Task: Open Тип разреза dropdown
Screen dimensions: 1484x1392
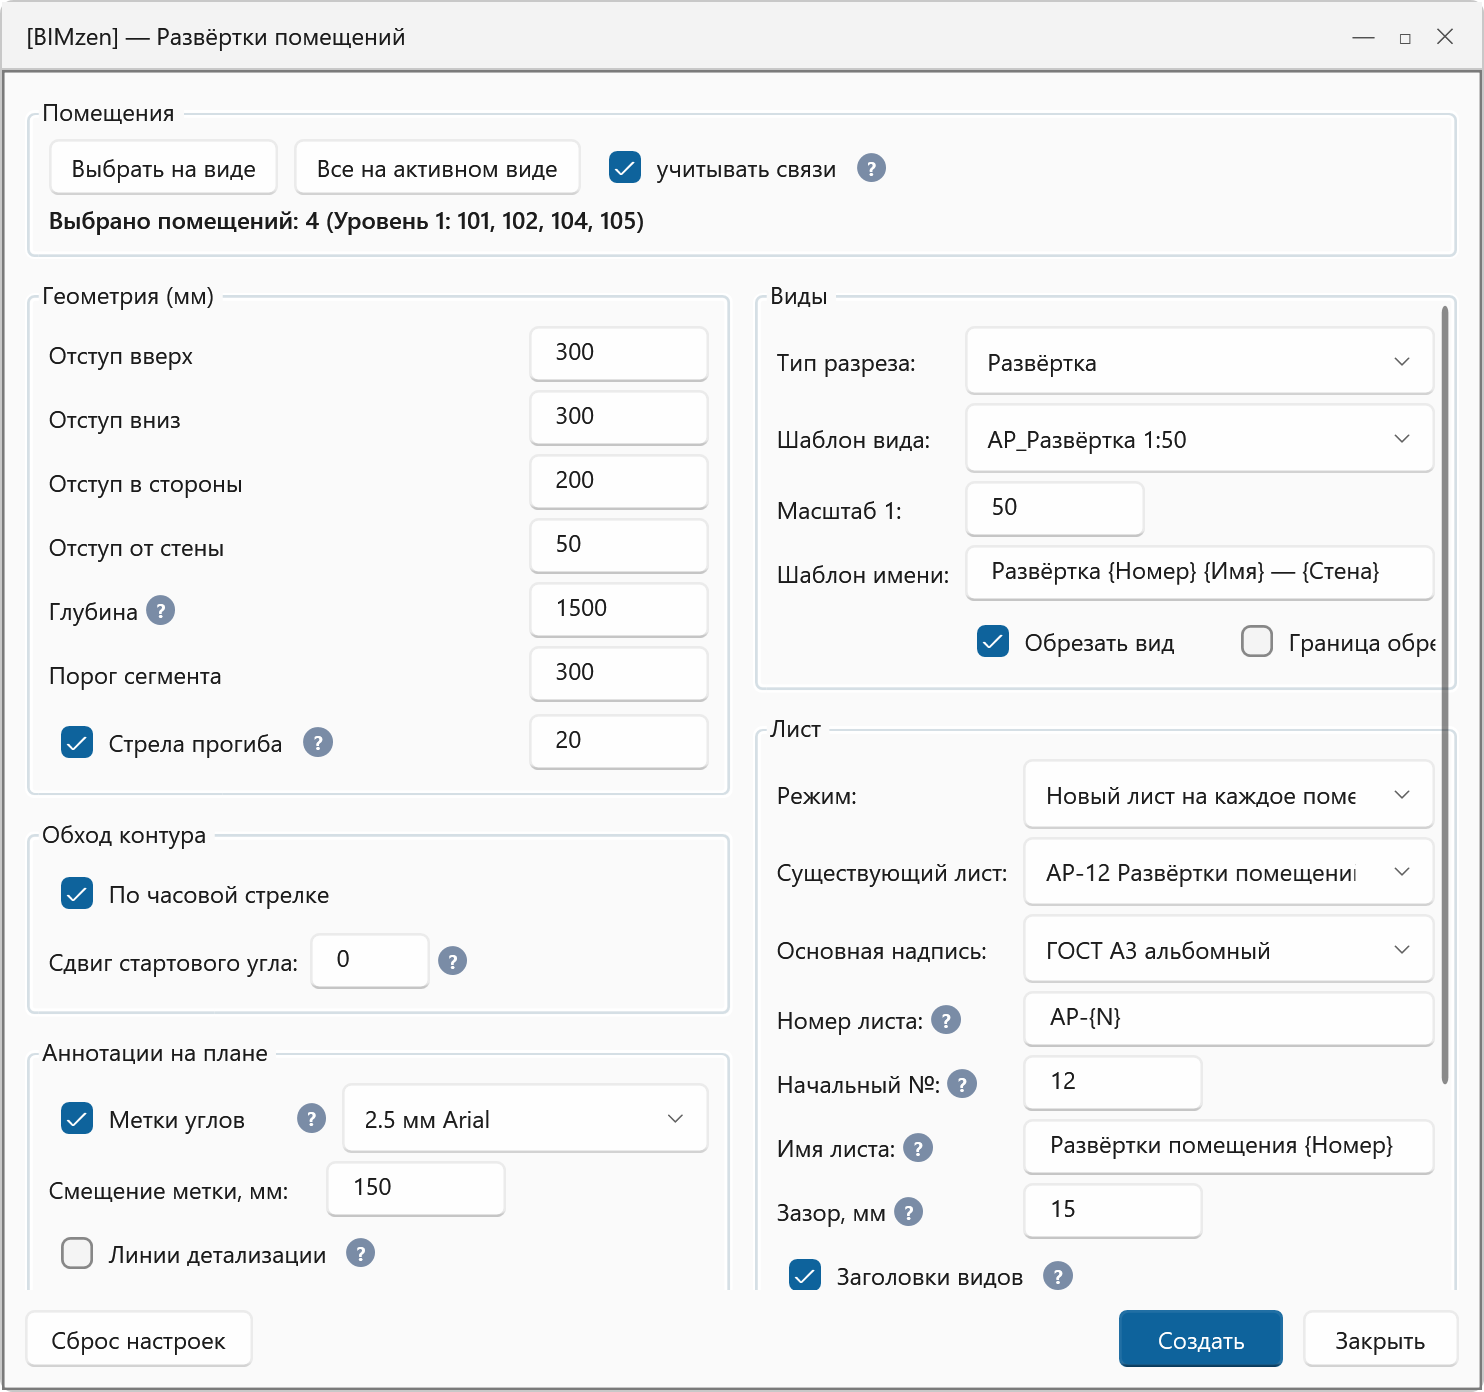Action: (x=1200, y=361)
